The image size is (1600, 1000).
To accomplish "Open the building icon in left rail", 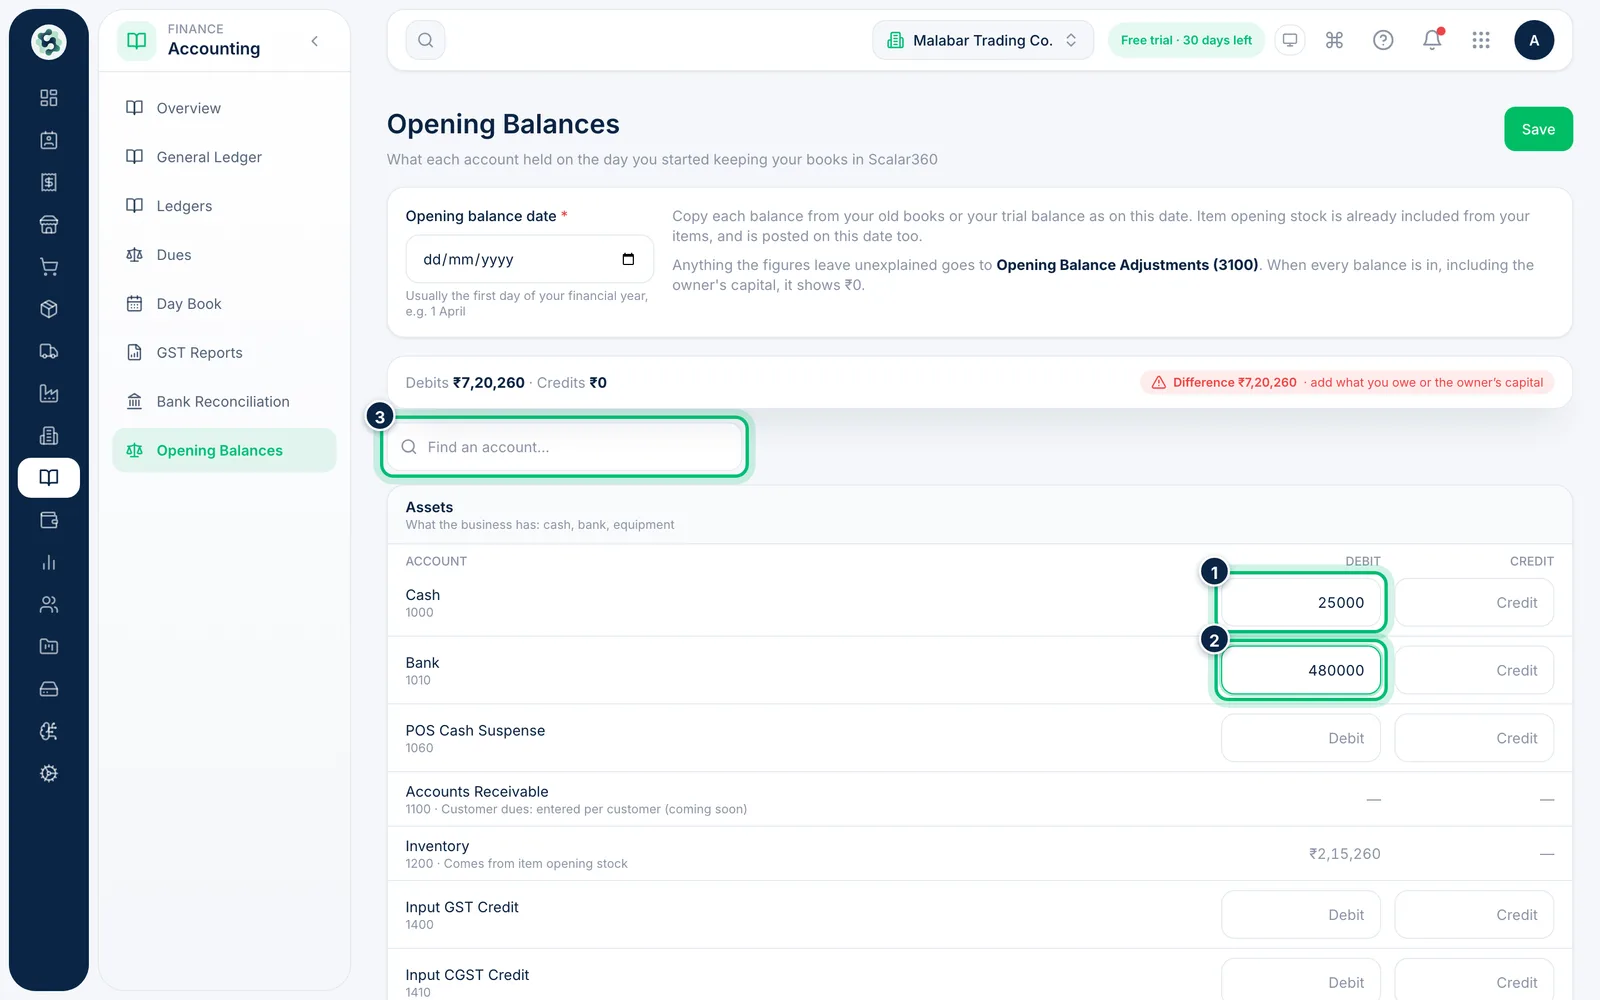I will (48, 436).
